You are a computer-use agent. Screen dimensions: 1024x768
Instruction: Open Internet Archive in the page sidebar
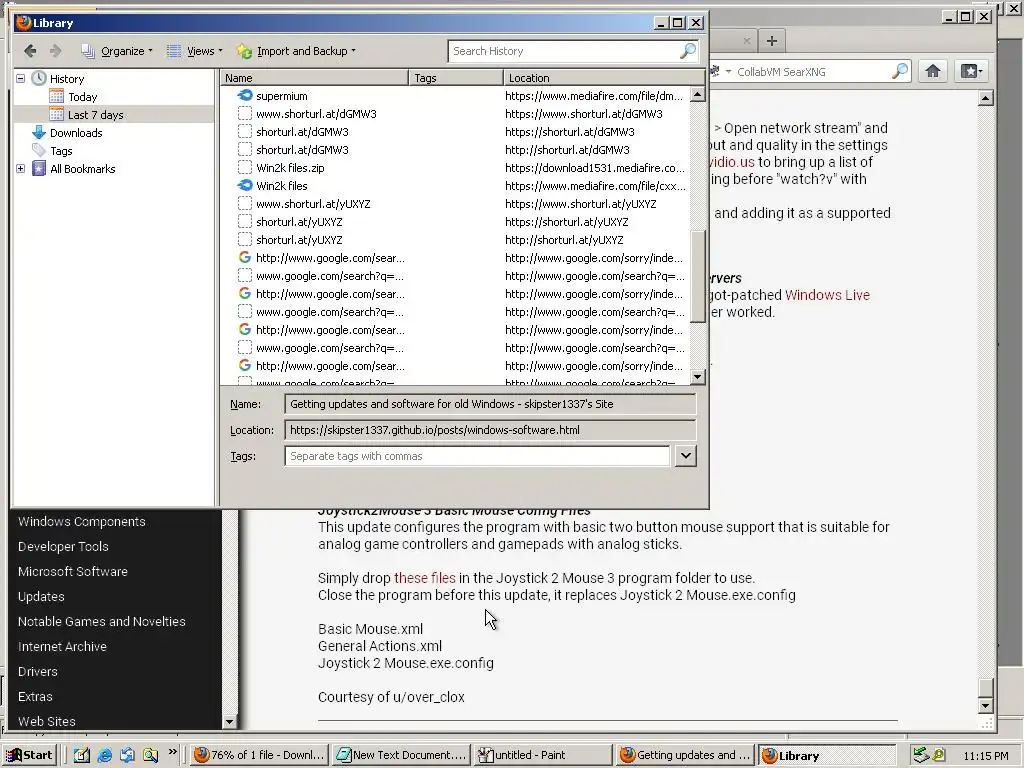(62, 647)
